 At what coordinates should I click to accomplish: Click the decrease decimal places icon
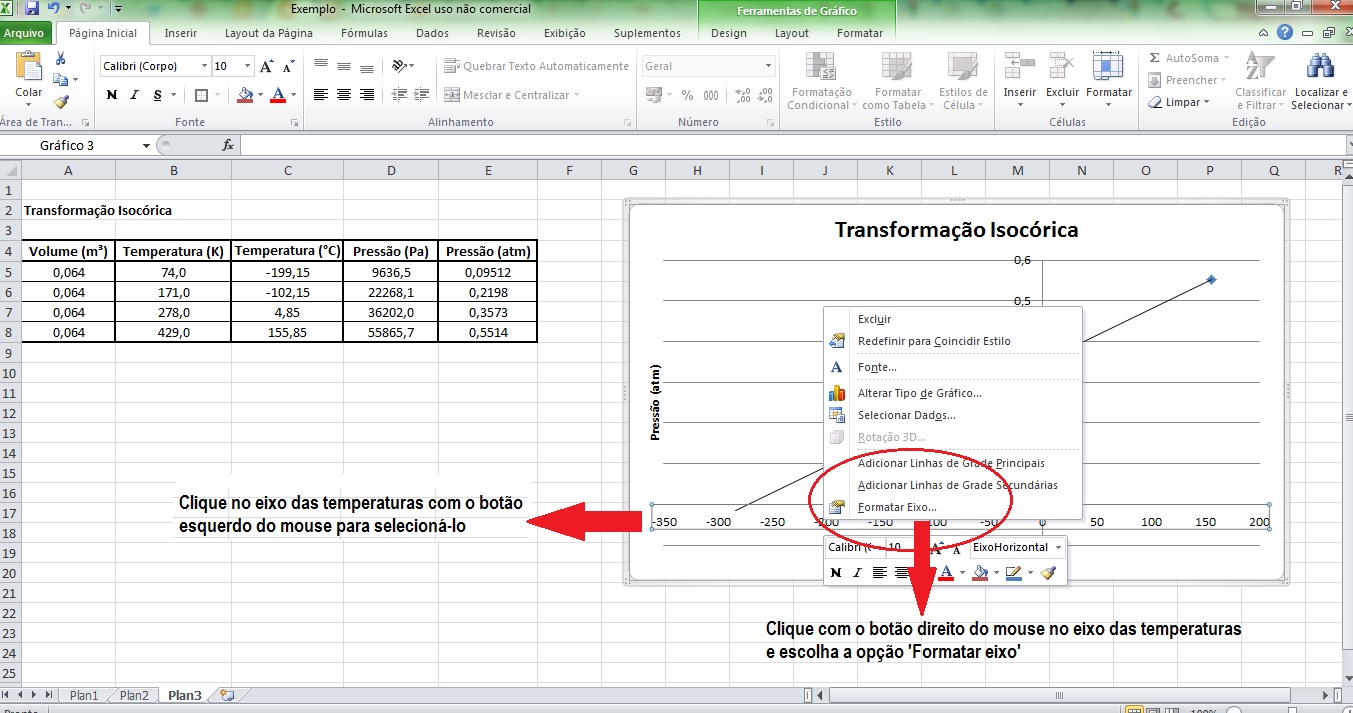point(767,95)
